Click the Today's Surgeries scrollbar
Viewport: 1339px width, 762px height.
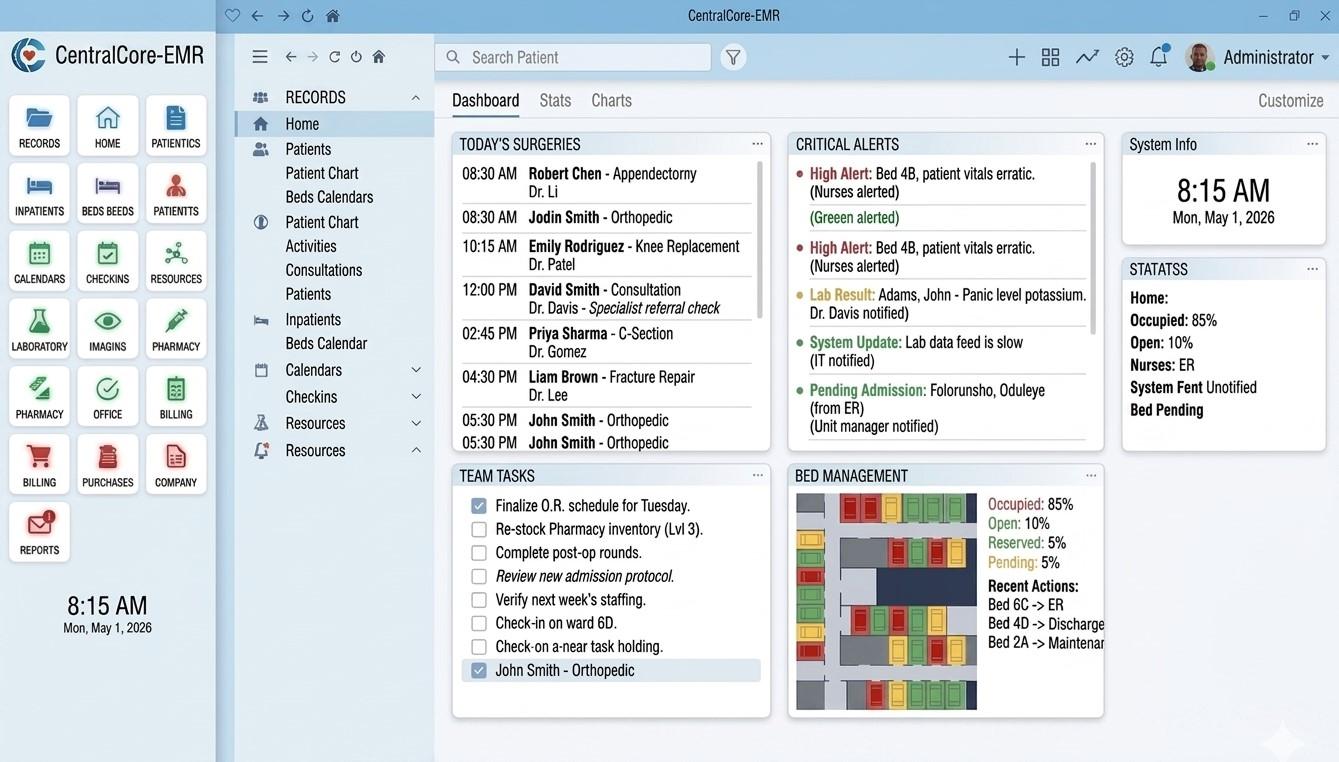[759, 240]
